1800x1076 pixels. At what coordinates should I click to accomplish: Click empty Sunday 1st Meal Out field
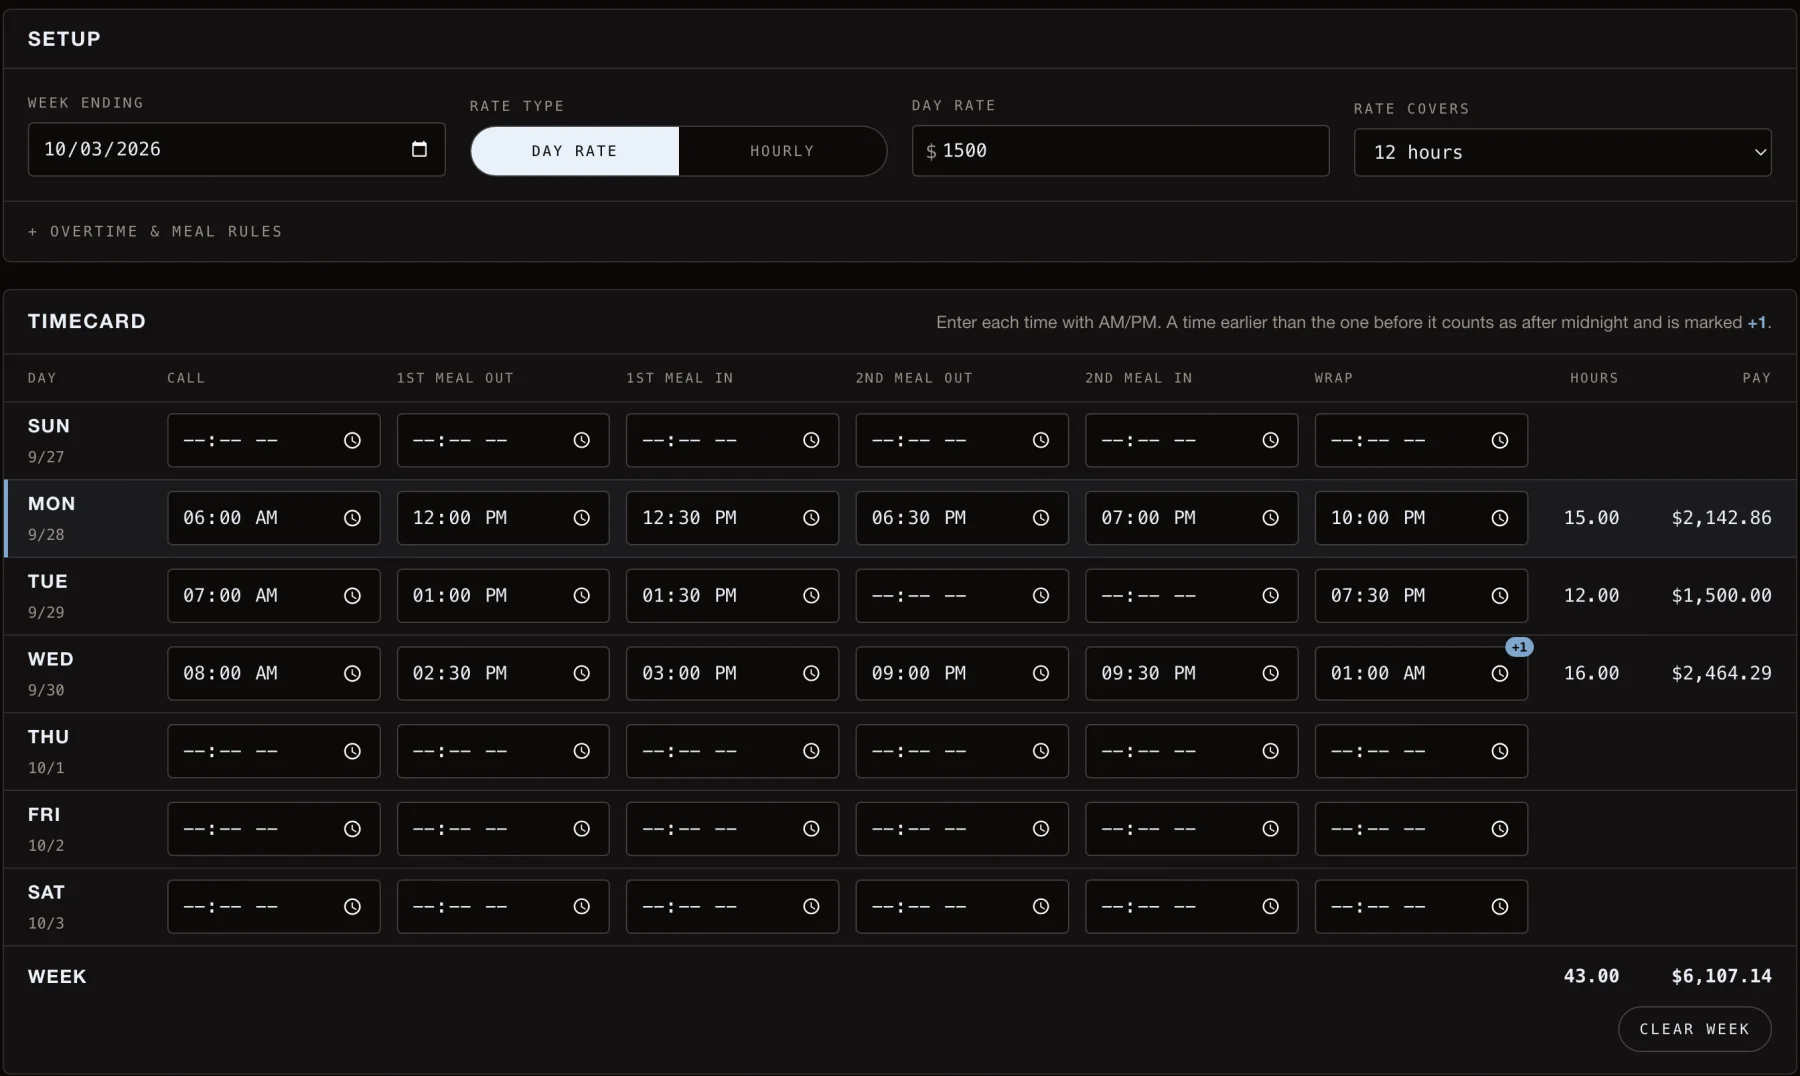pyautogui.click(x=503, y=440)
